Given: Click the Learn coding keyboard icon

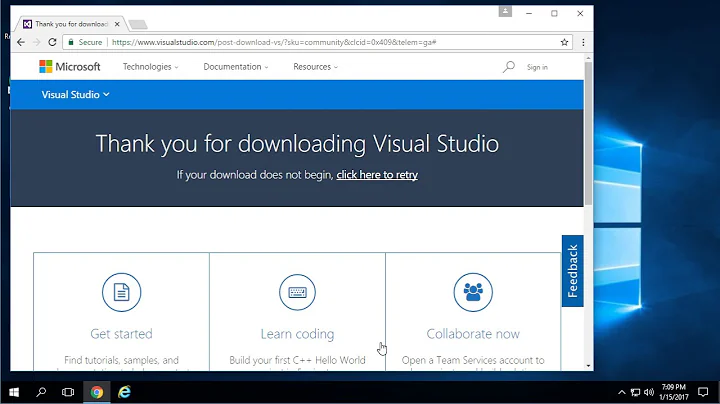Looking at the screenshot, I should click(297, 292).
